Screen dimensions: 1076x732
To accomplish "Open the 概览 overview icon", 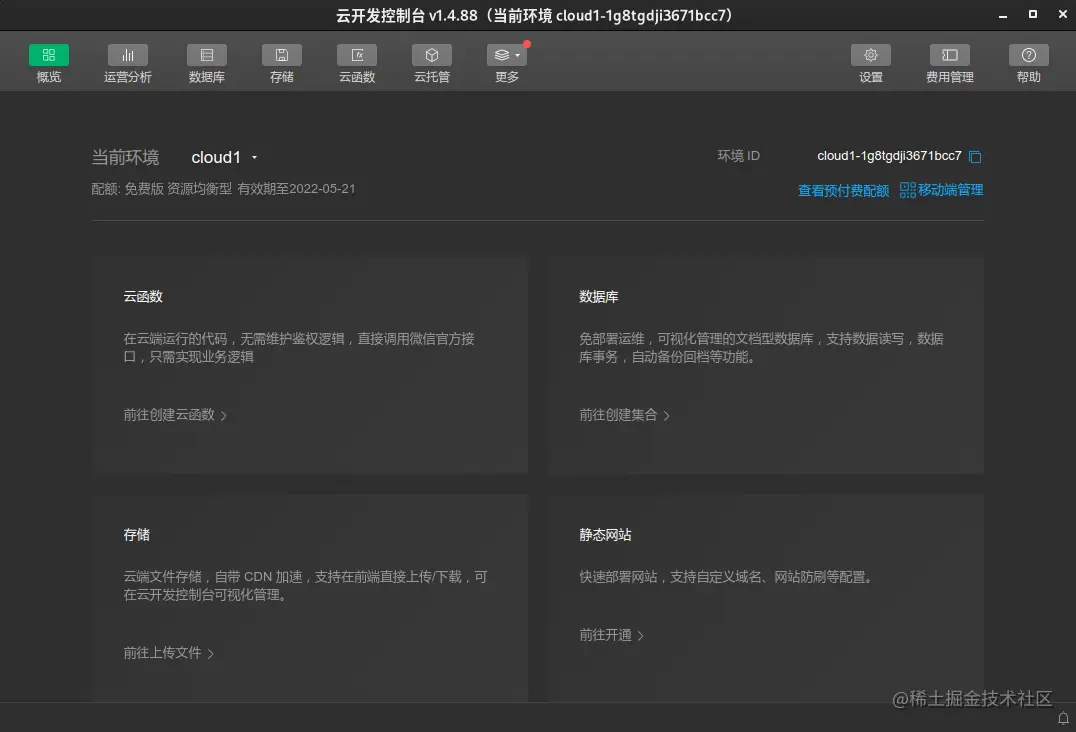I will pyautogui.click(x=48, y=55).
